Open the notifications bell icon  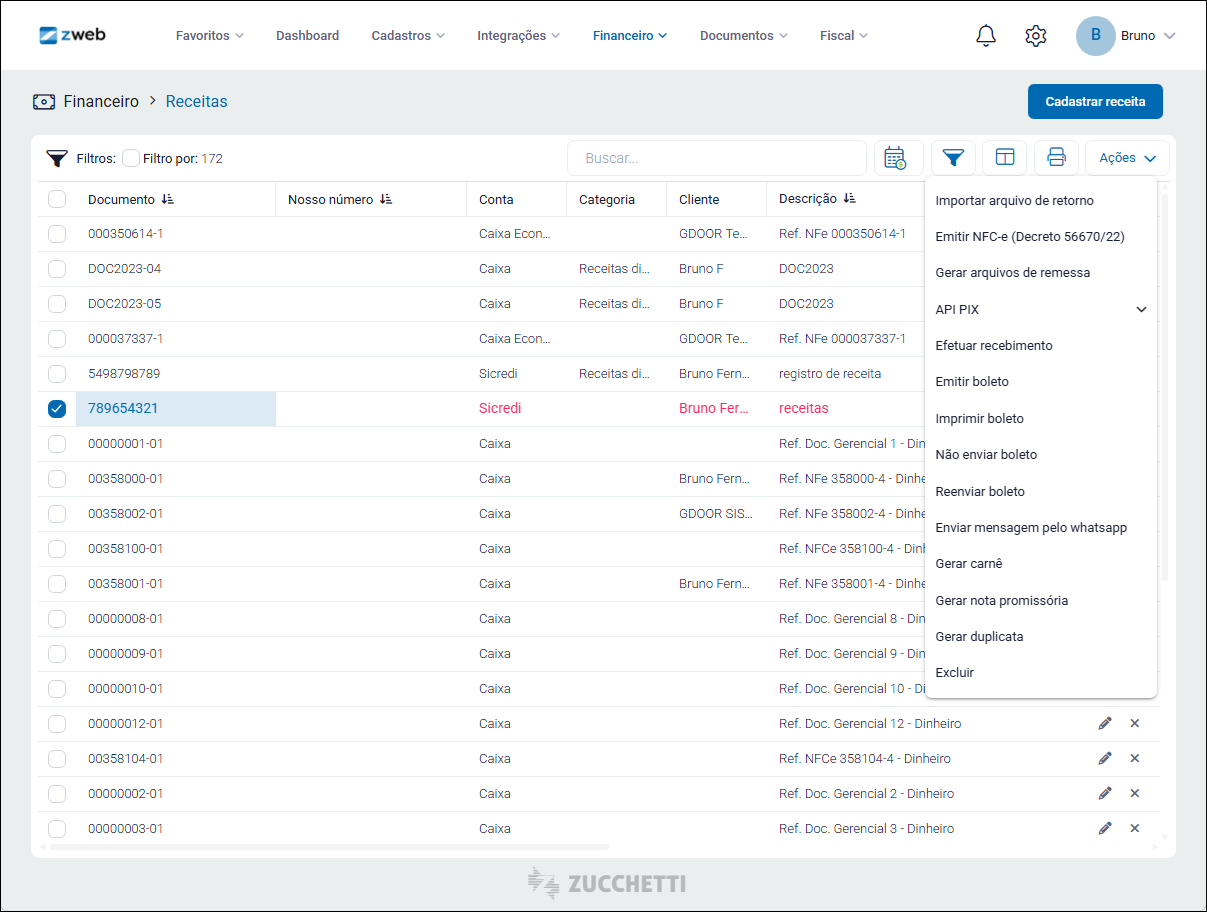(986, 36)
